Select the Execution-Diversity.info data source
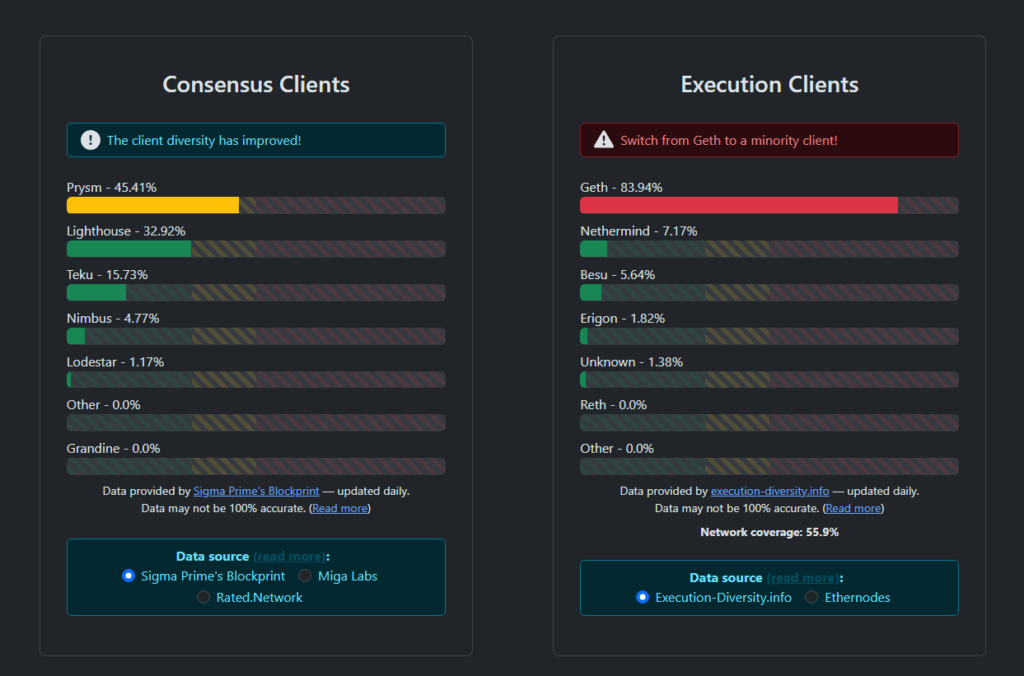Screen dimensions: 1024x676 [x=642, y=597]
